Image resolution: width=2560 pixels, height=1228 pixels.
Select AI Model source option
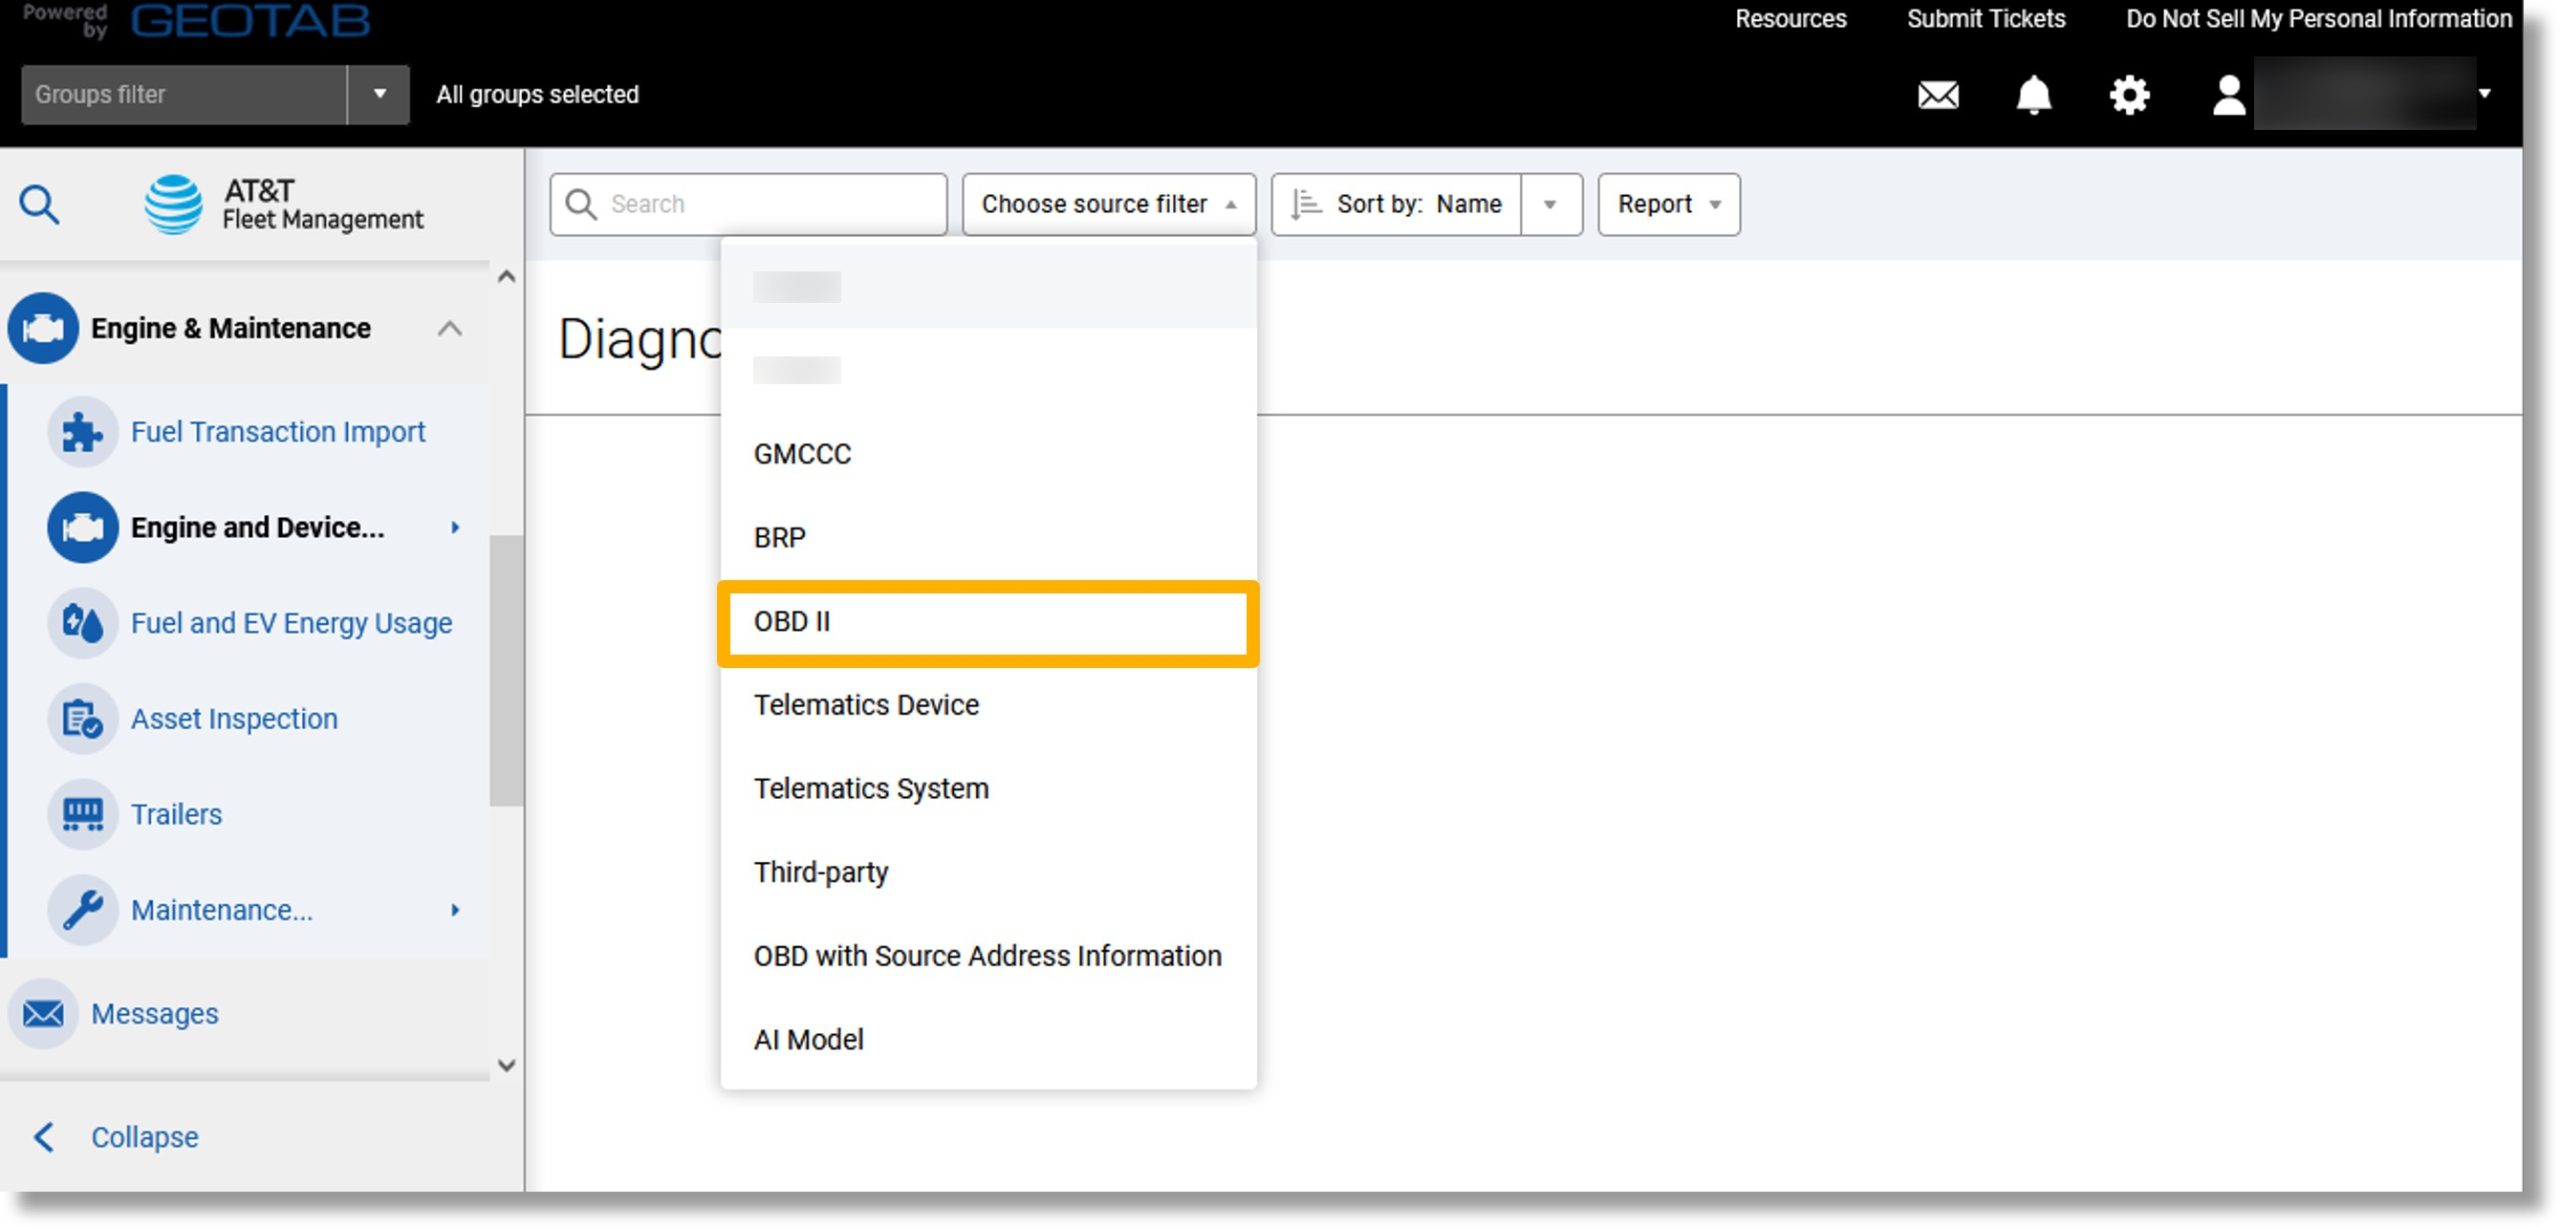988,1040
